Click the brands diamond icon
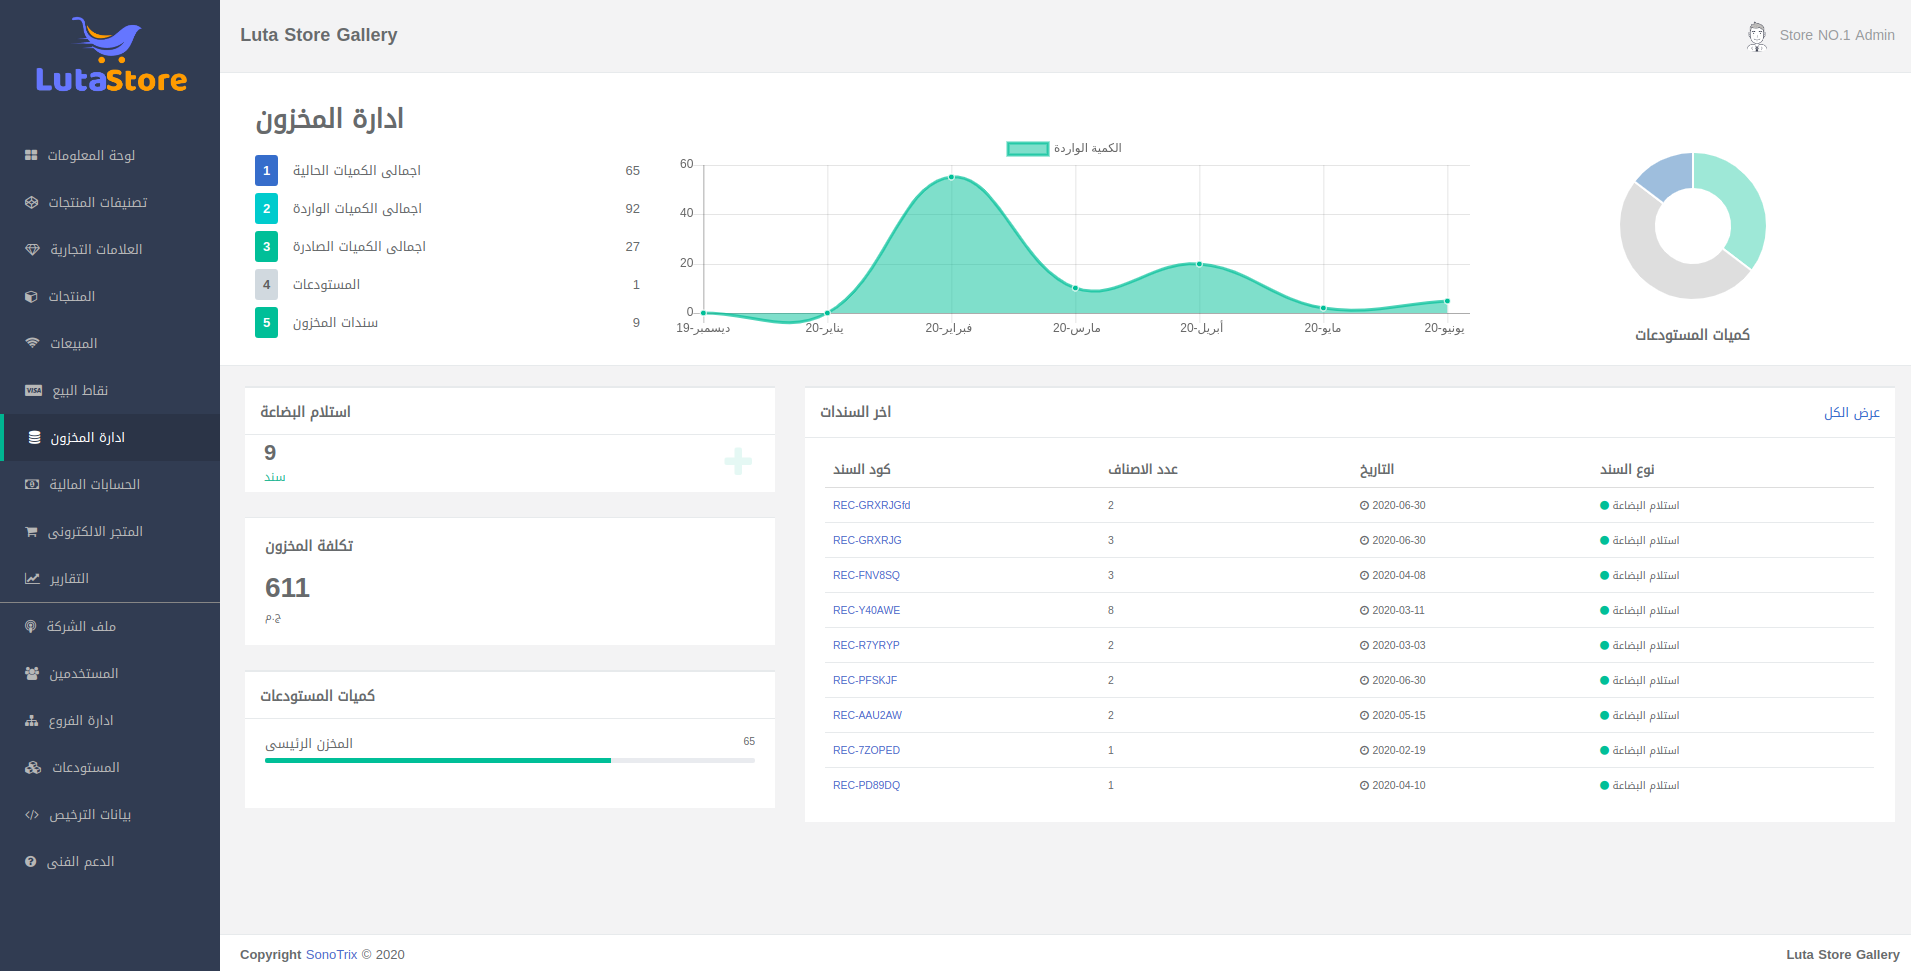The width and height of the screenshot is (1911, 971). click(x=32, y=249)
